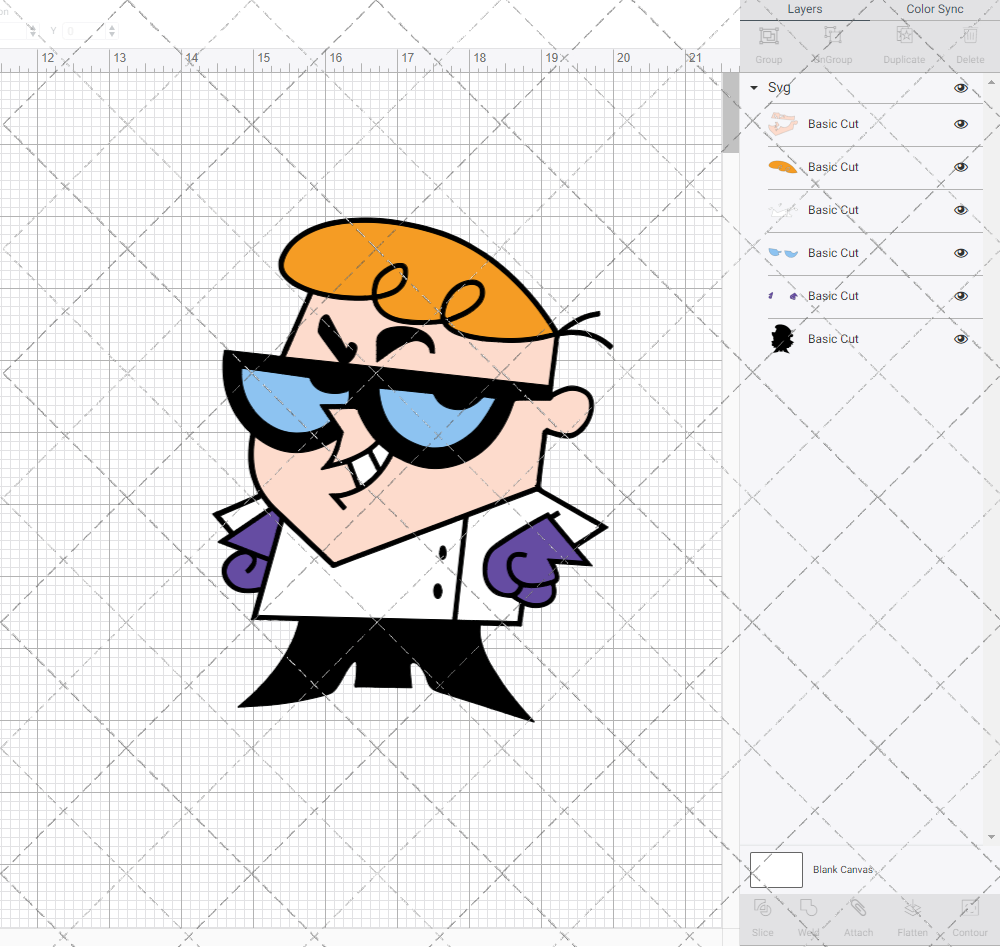Click the canvas vertical scrollbar thumb
This screenshot has width=1000, height=947.
pos(730,113)
